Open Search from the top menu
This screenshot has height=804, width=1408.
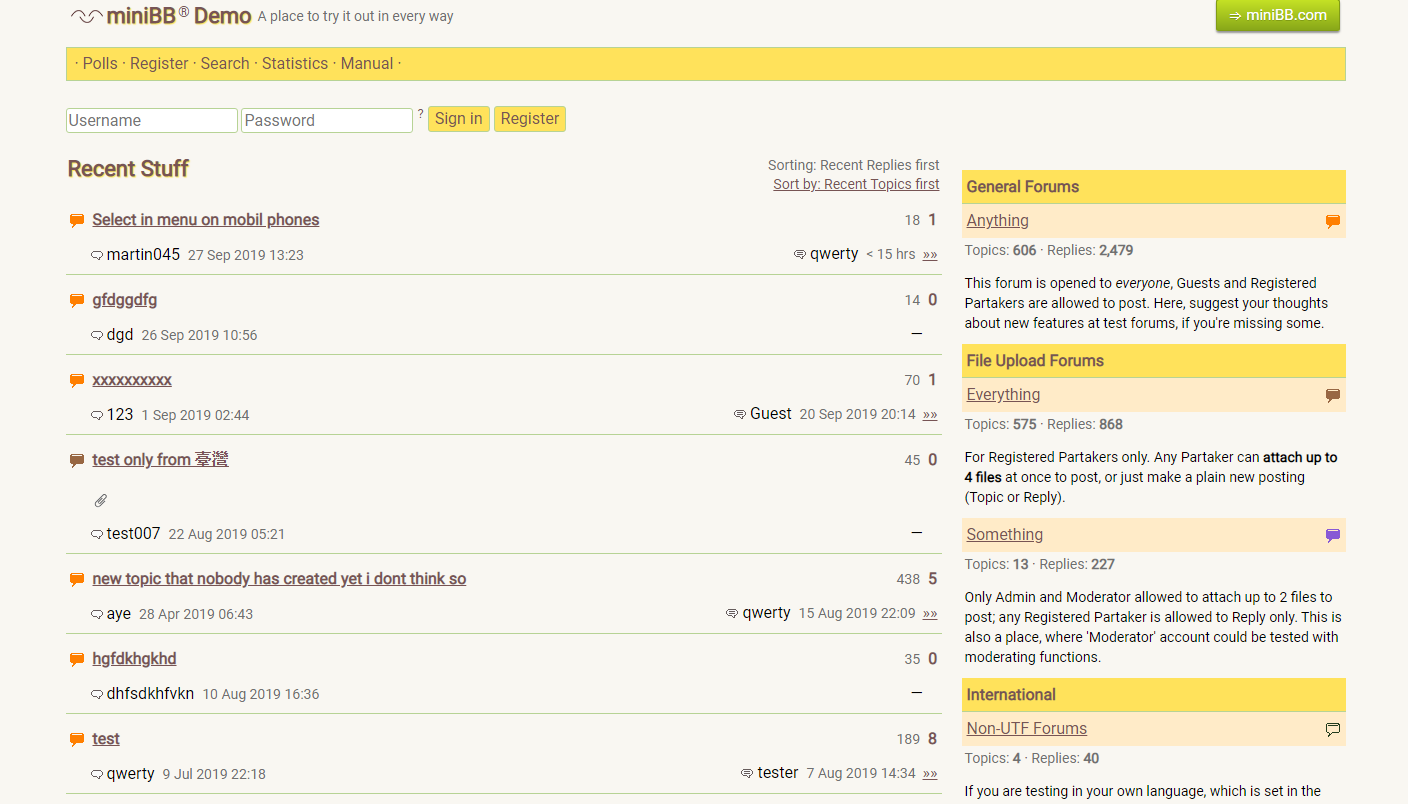click(224, 64)
